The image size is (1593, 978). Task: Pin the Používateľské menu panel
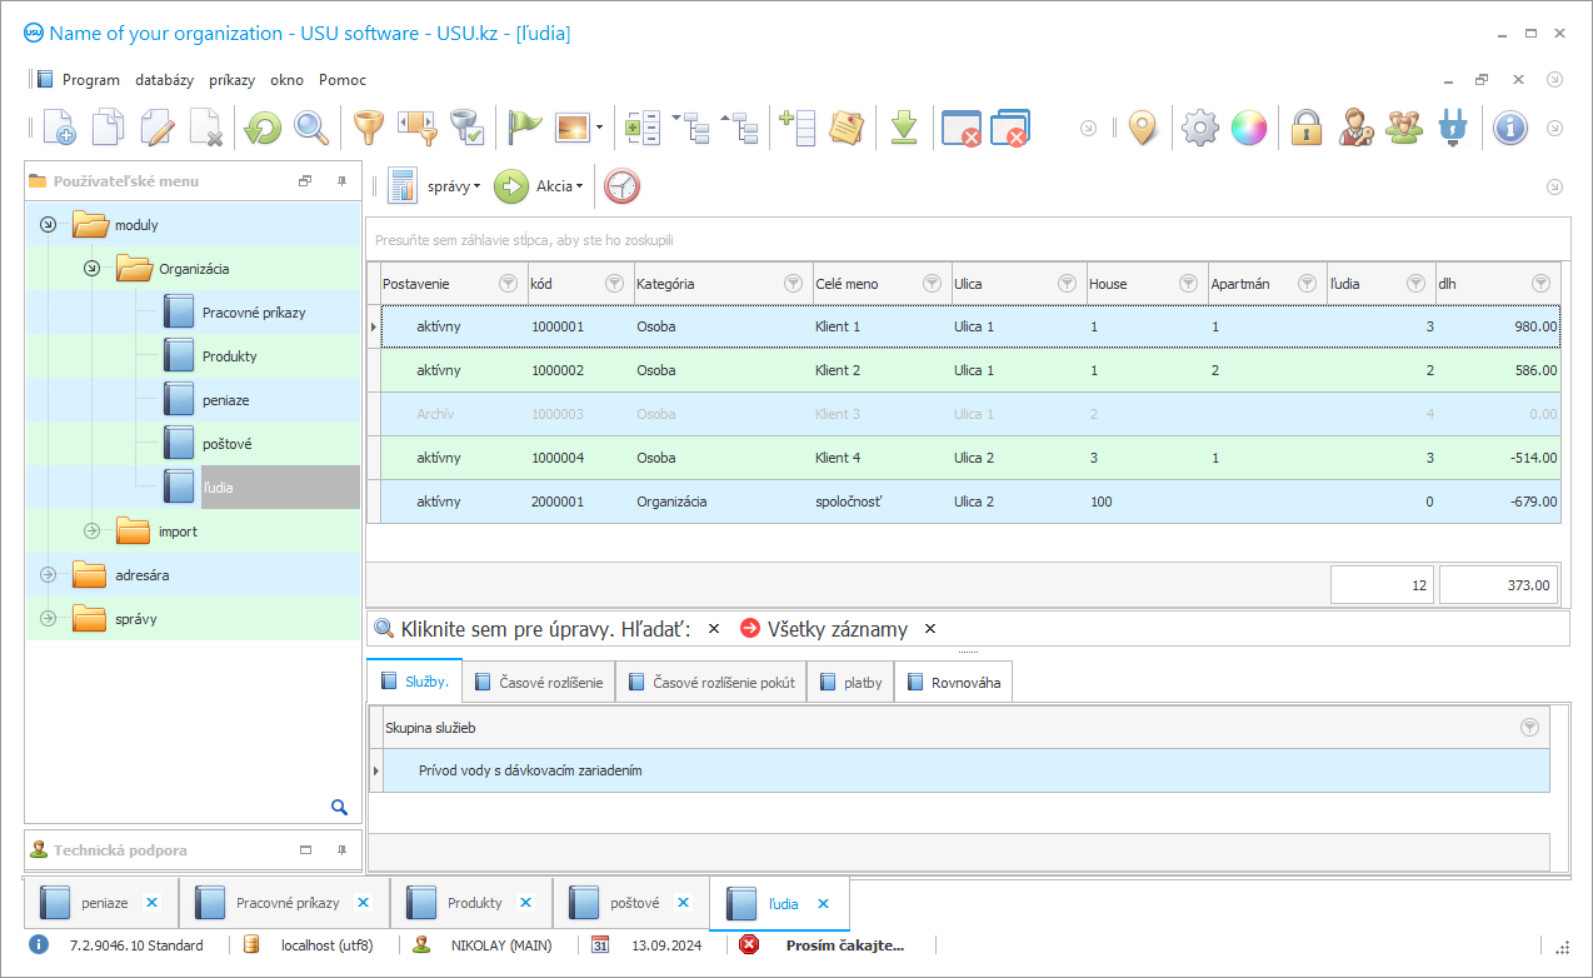[342, 181]
